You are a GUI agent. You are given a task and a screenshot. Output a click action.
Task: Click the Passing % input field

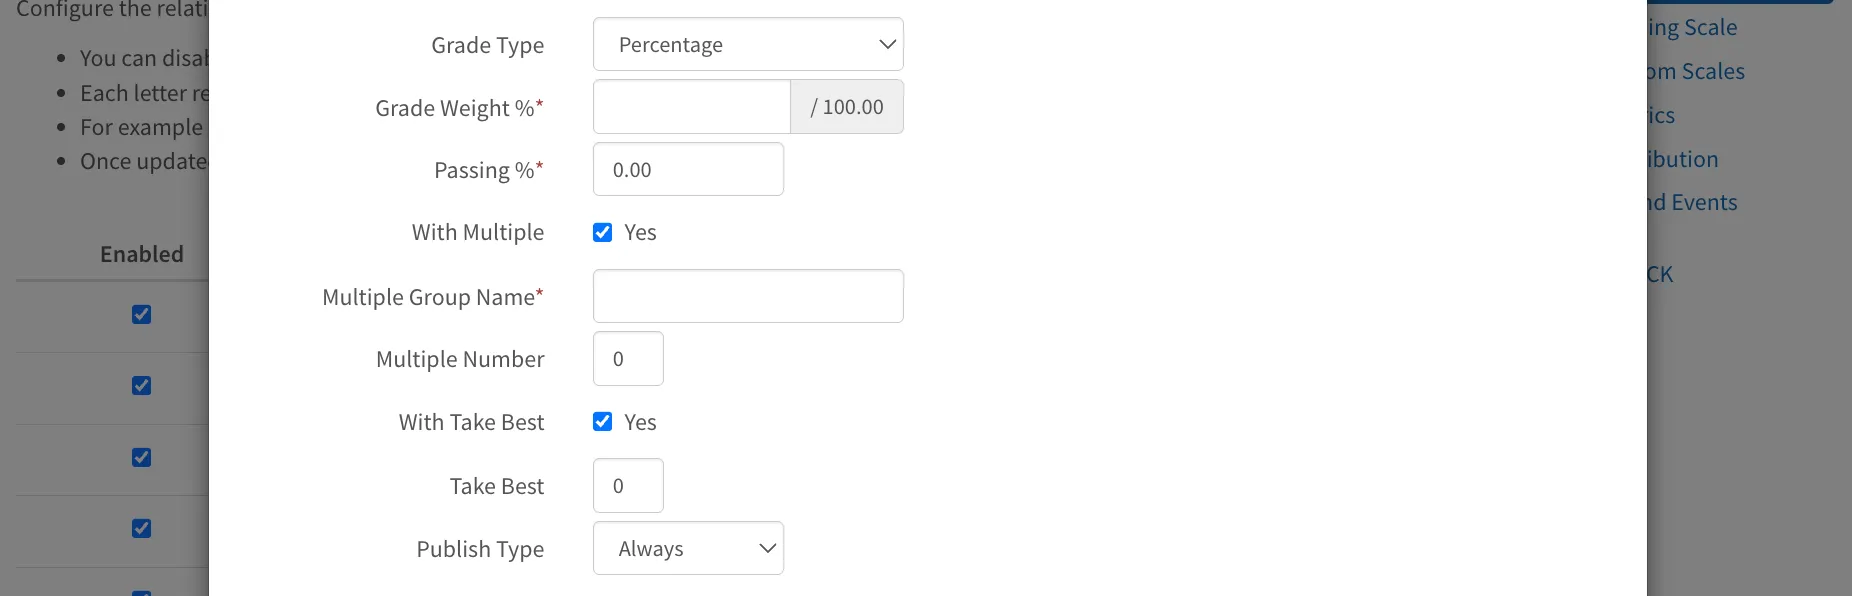coord(688,169)
